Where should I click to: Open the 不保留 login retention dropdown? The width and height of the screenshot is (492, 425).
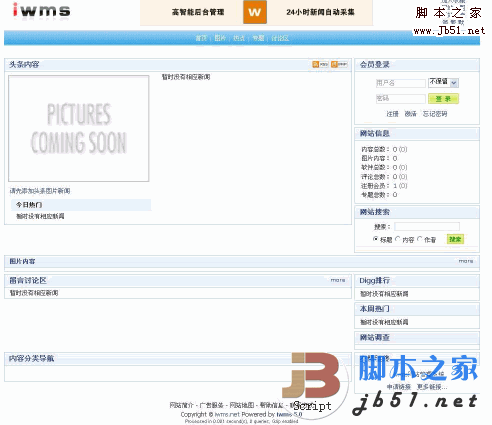[443, 83]
